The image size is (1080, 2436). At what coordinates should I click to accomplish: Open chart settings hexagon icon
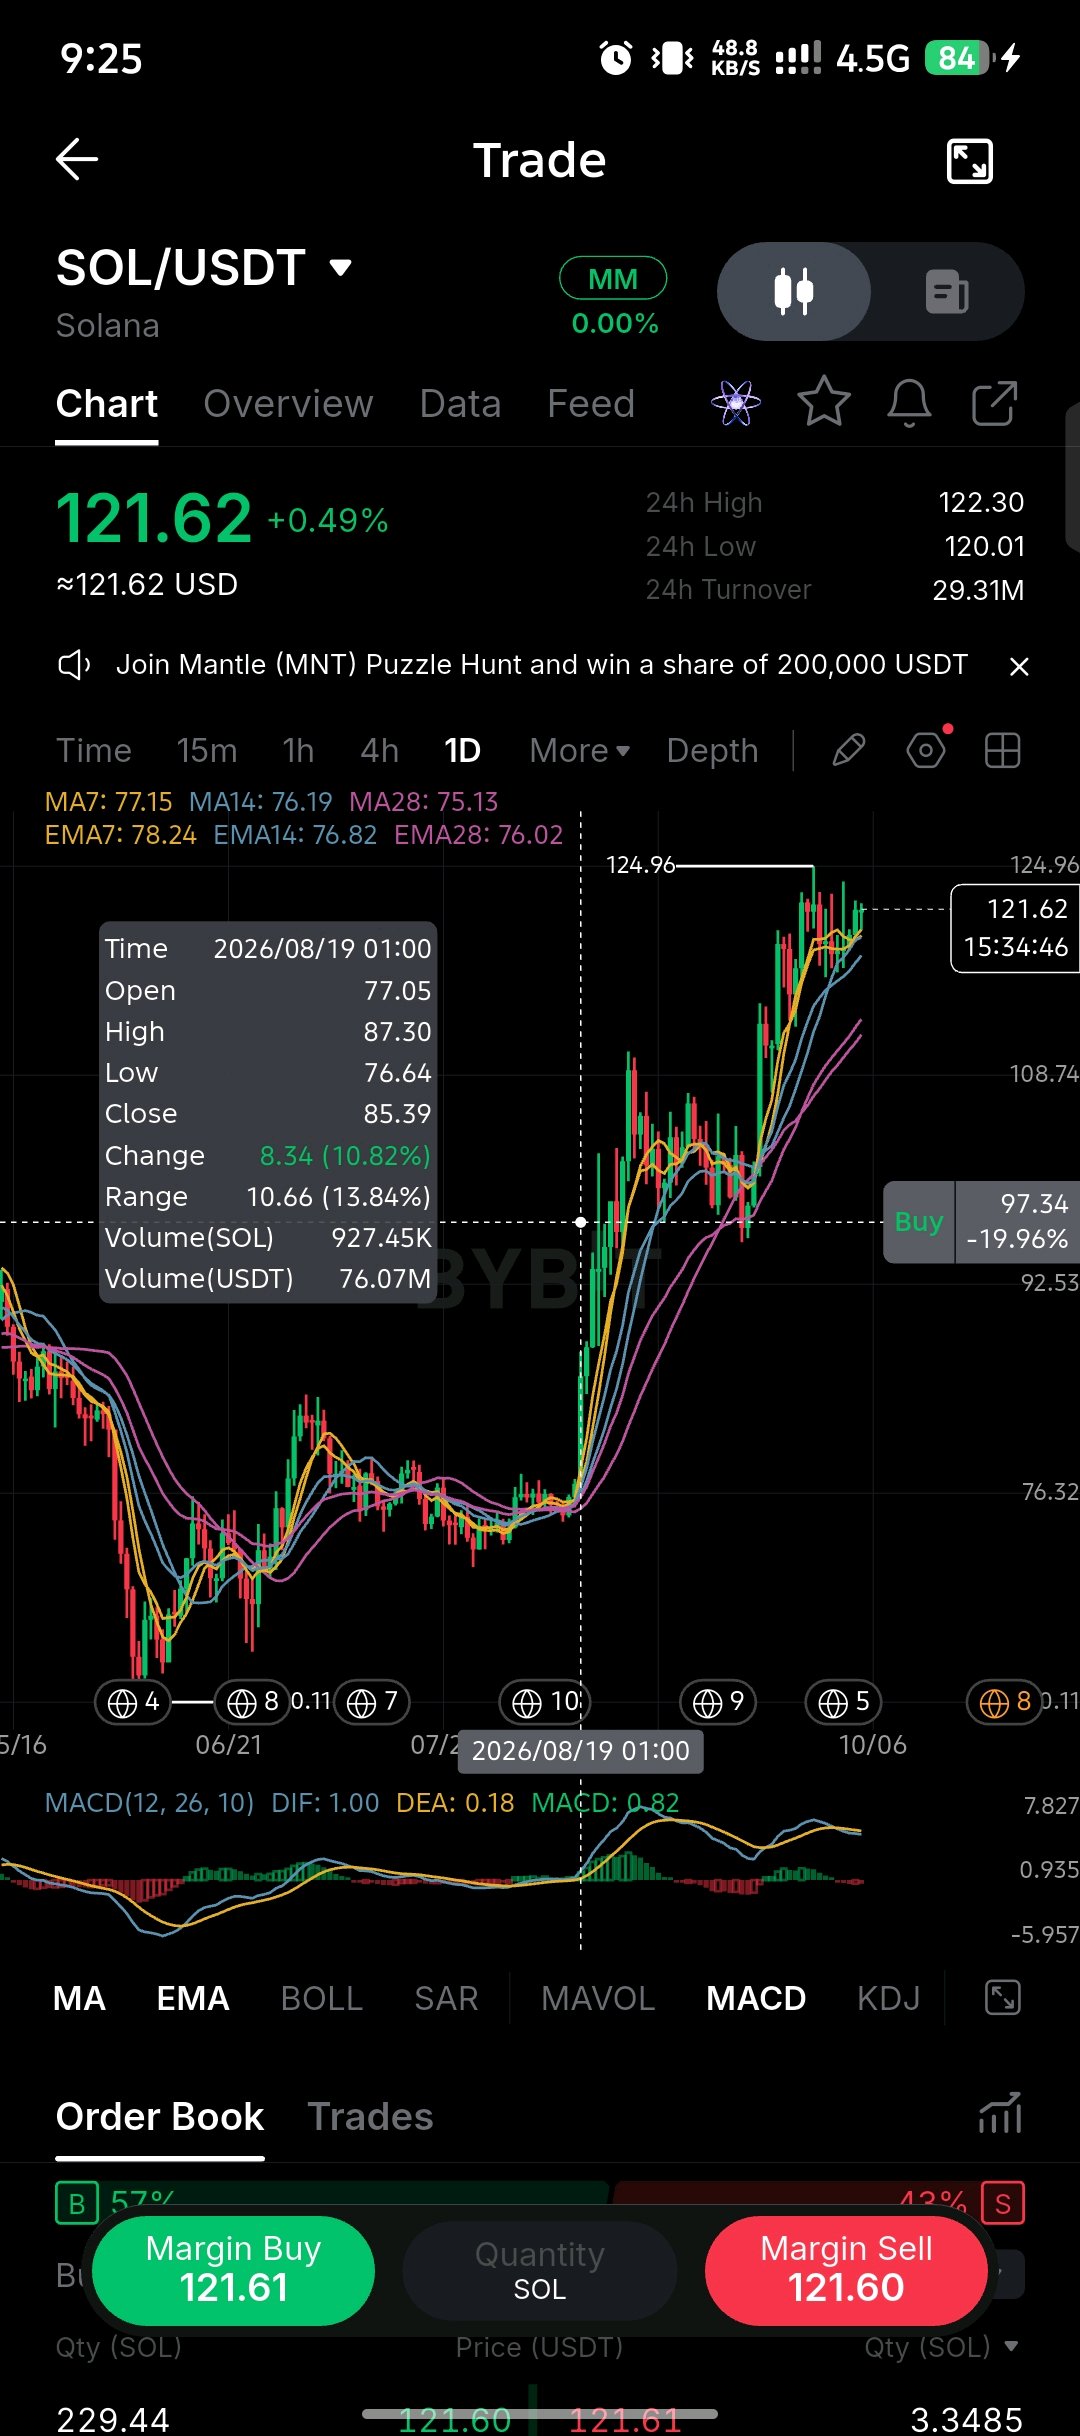pyautogui.click(x=926, y=750)
